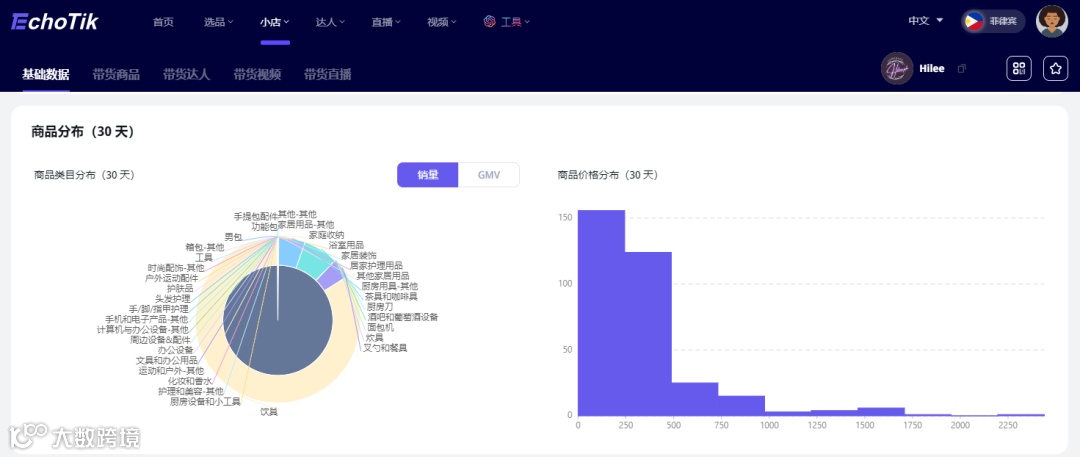1080x457 pixels.
Task: Switch the pie chart to 销量
Action: [x=428, y=175]
